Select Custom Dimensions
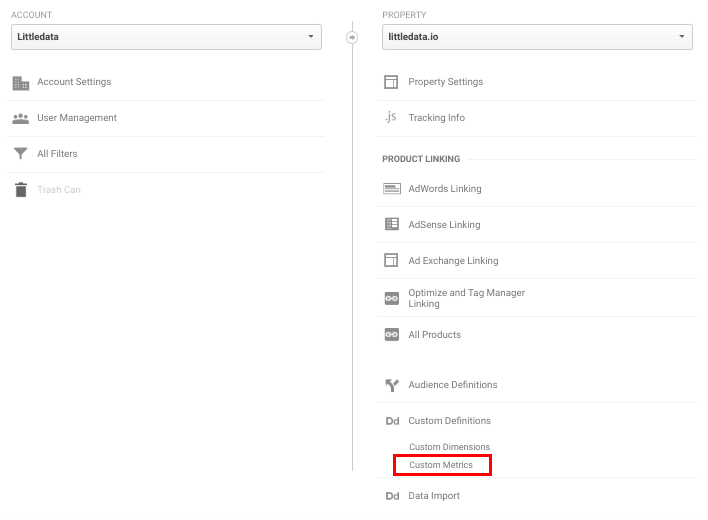 (x=449, y=447)
